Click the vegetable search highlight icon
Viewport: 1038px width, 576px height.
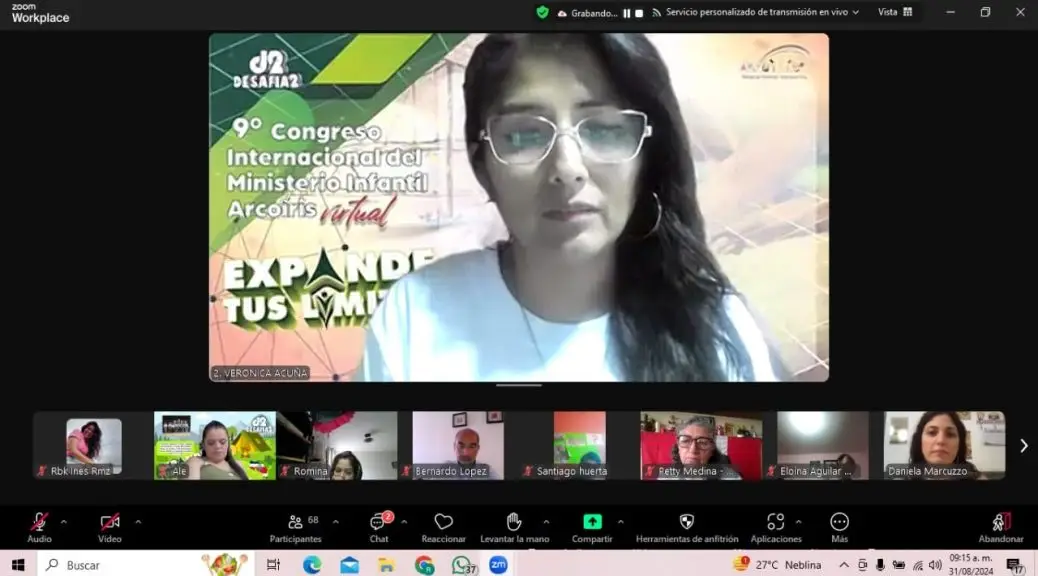224,564
